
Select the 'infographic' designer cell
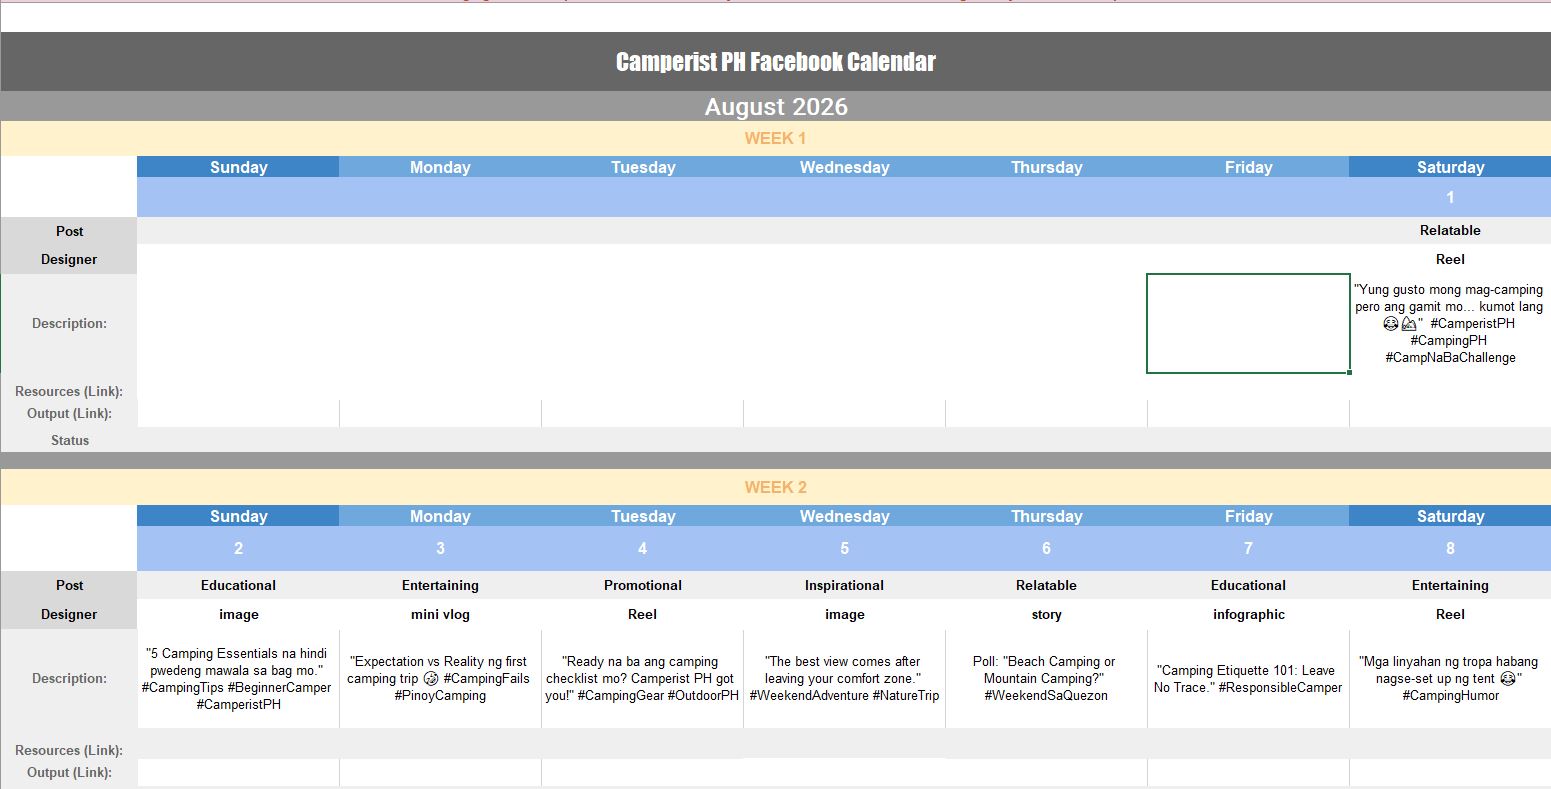pyautogui.click(x=1248, y=614)
